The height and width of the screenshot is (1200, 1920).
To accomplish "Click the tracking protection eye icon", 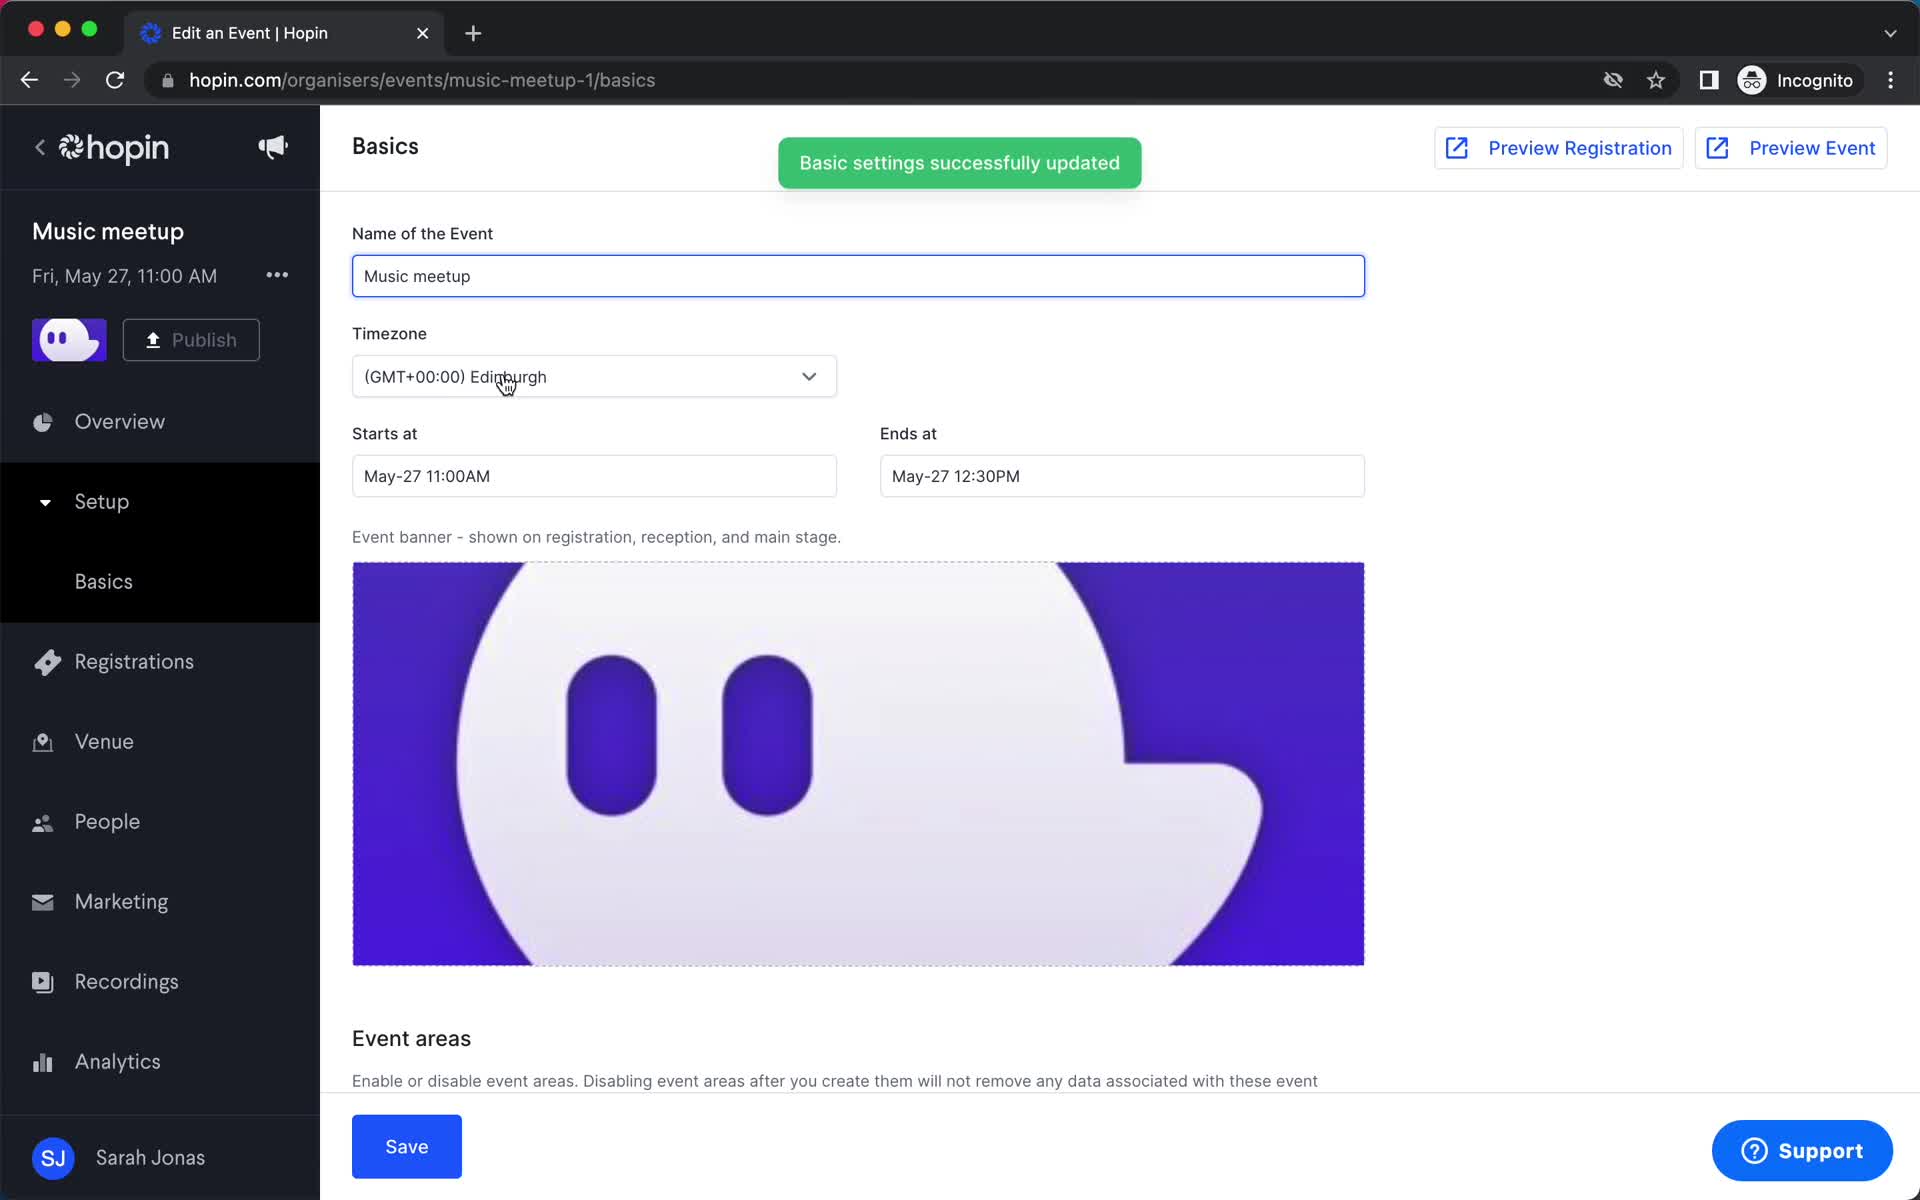I will (x=1613, y=80).
